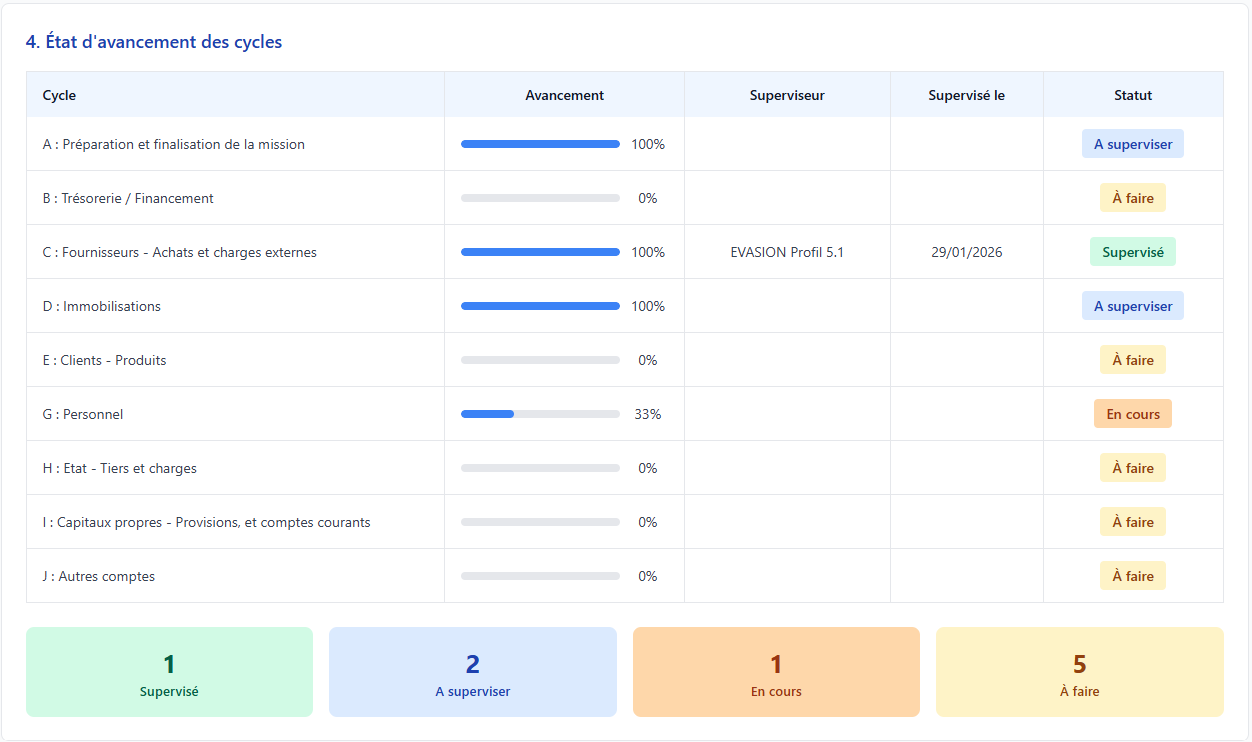Open the Supervisé summary card

tap(169, 672)
